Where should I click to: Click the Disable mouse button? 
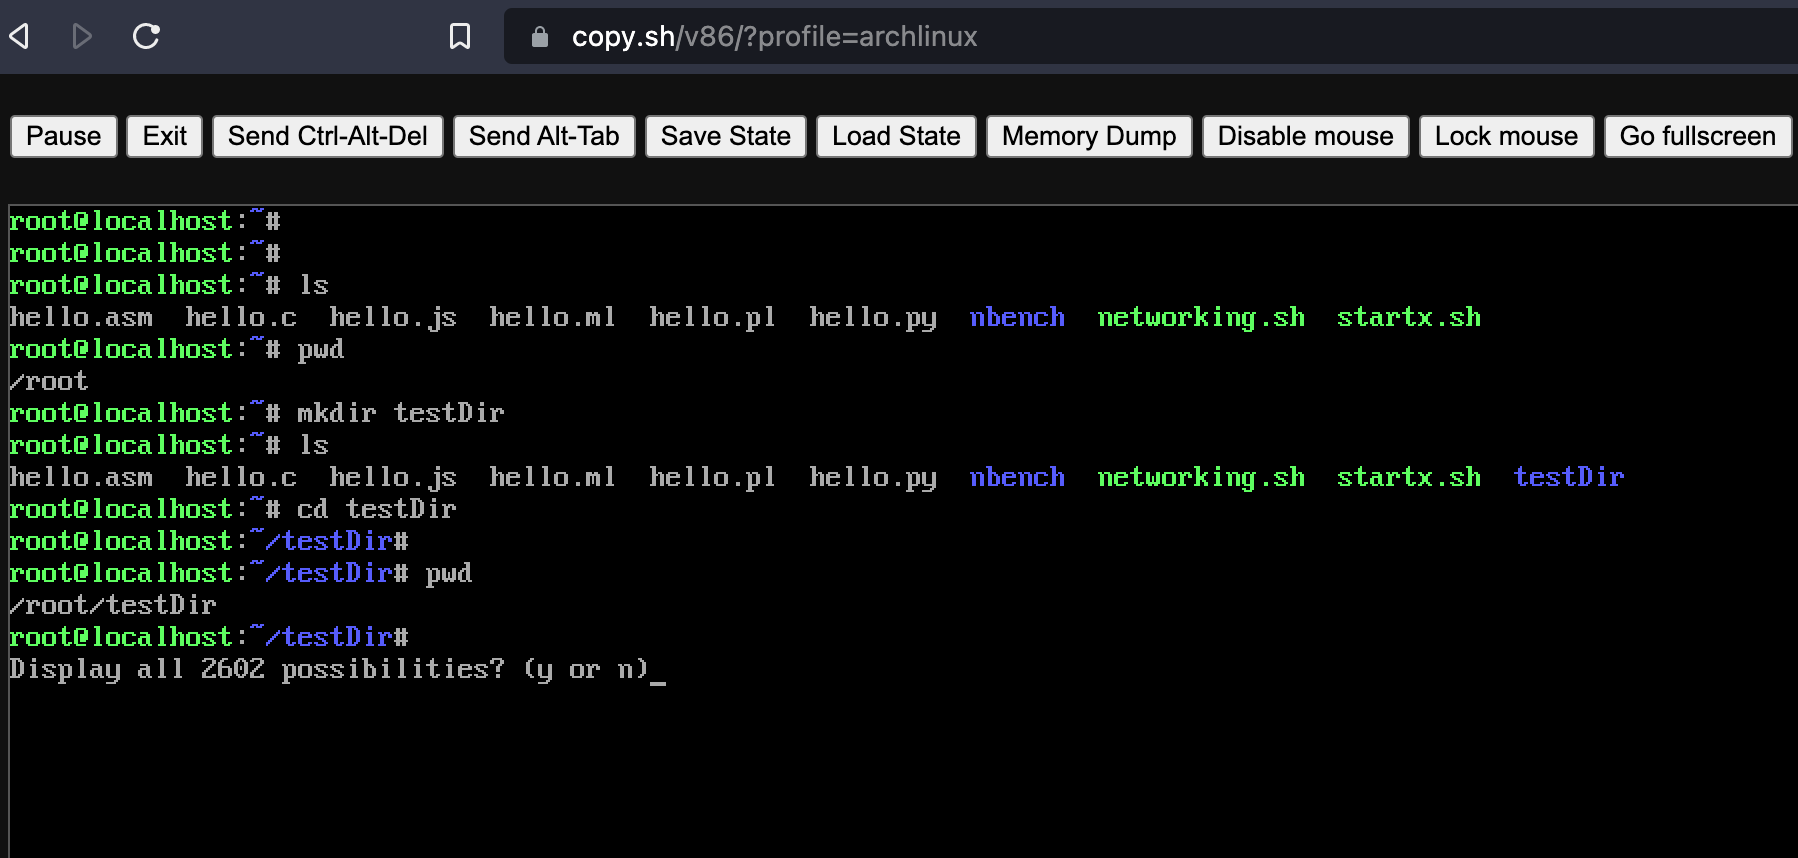[1305, 136]
